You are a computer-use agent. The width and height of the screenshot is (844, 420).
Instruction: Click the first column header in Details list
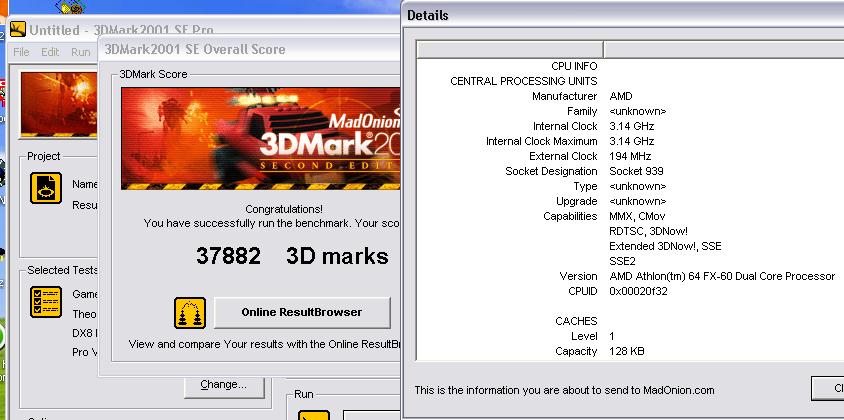(x=510, y=50)
